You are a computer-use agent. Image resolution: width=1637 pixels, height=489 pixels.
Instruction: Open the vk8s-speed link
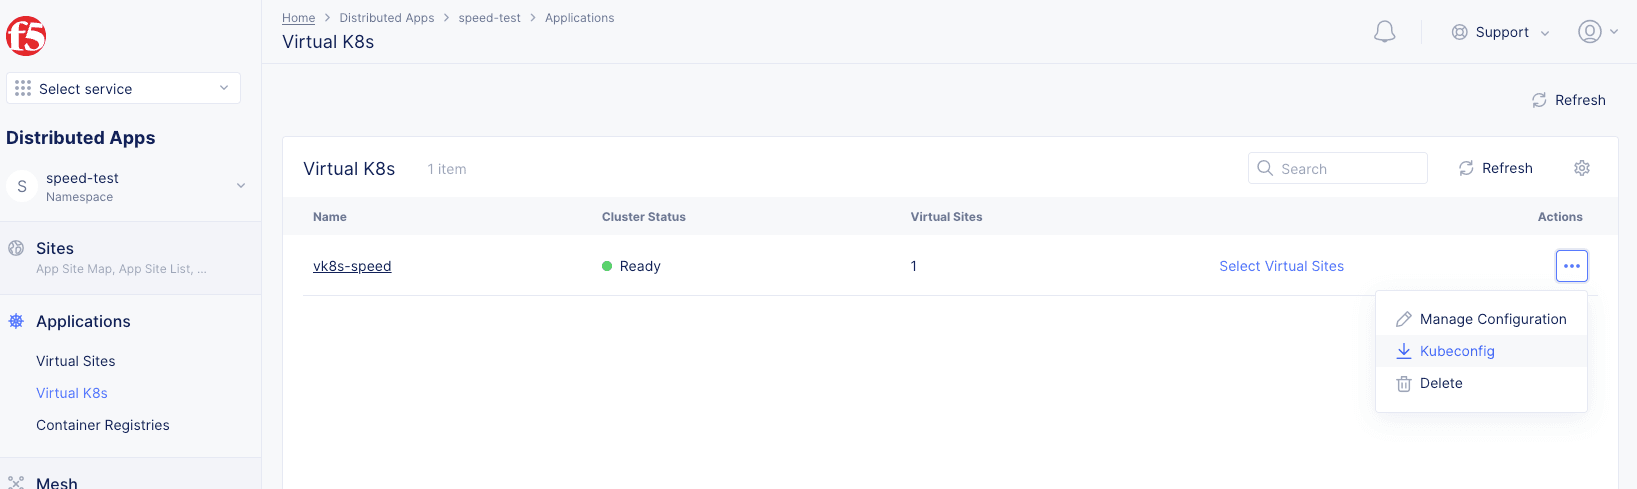pos(352,266)
